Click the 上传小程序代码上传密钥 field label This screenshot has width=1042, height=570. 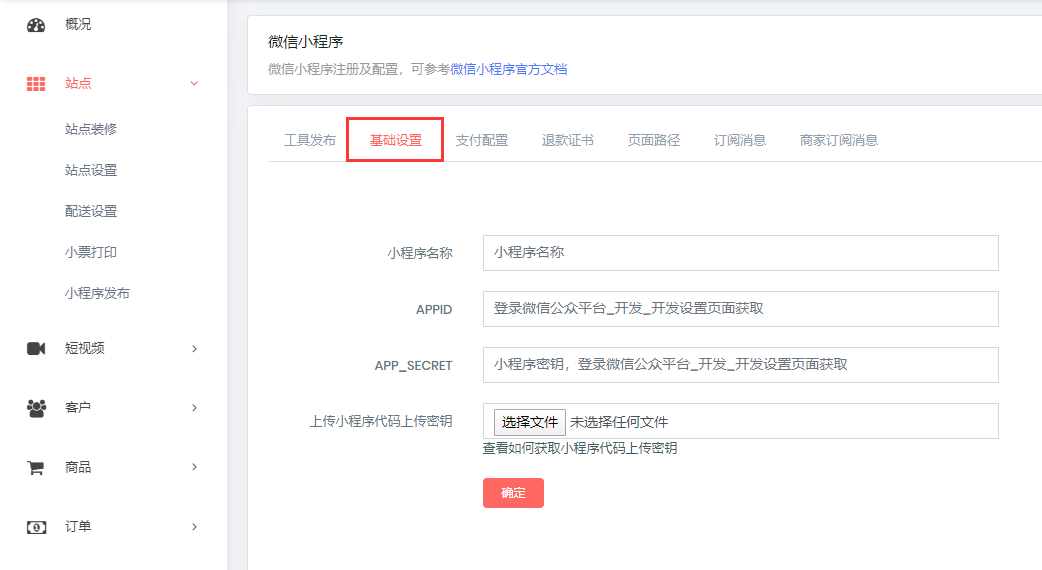click(x=381, y=421)
